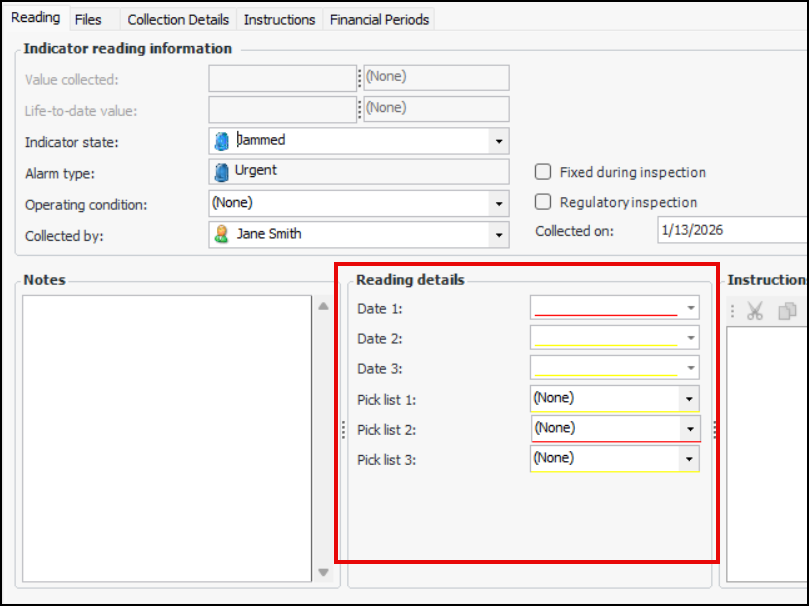Open the Collection Details tab
809x606 pixels.
pos(178,19)
